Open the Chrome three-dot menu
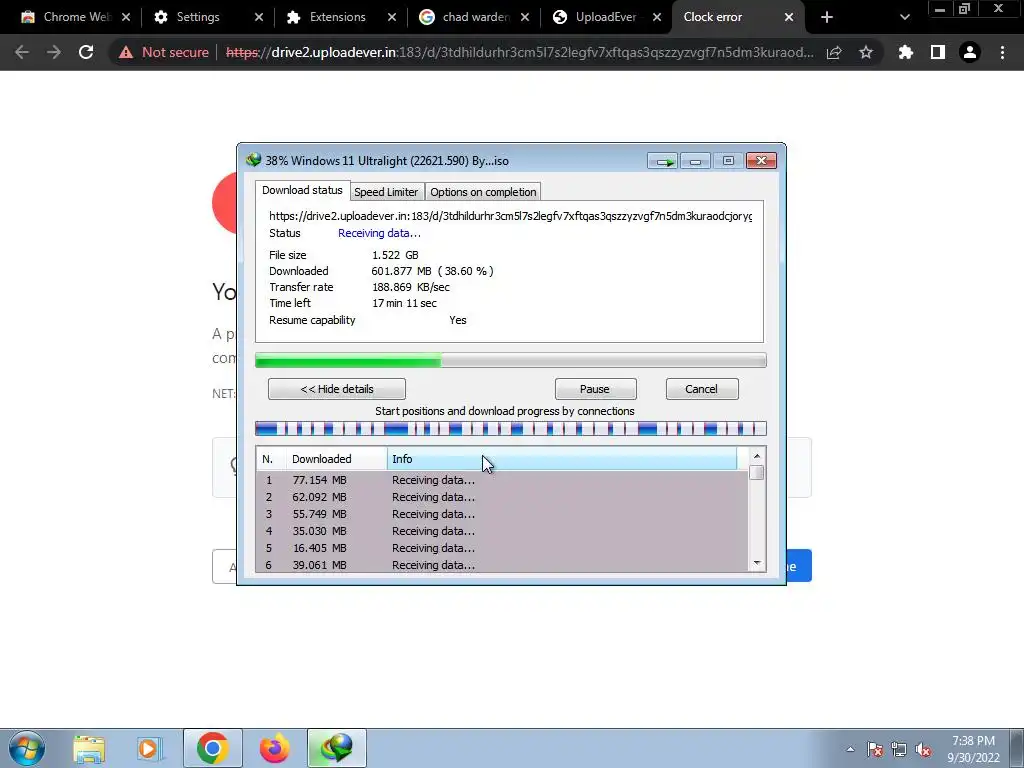1024x768 pixels. click(x=1002, y=52)
